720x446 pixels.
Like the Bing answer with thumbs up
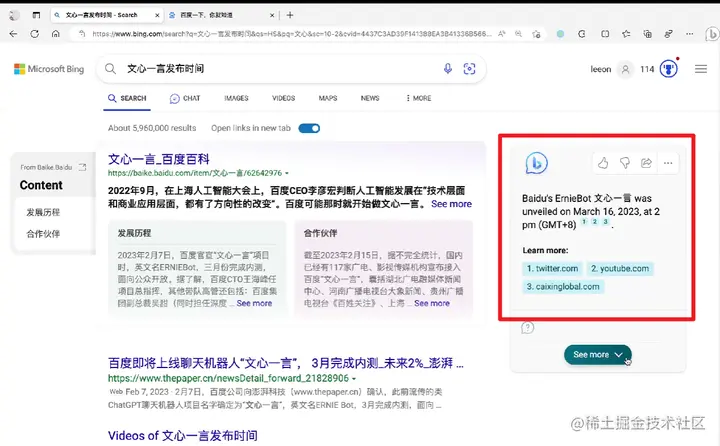pyautogui.click(x=603, y=163)
